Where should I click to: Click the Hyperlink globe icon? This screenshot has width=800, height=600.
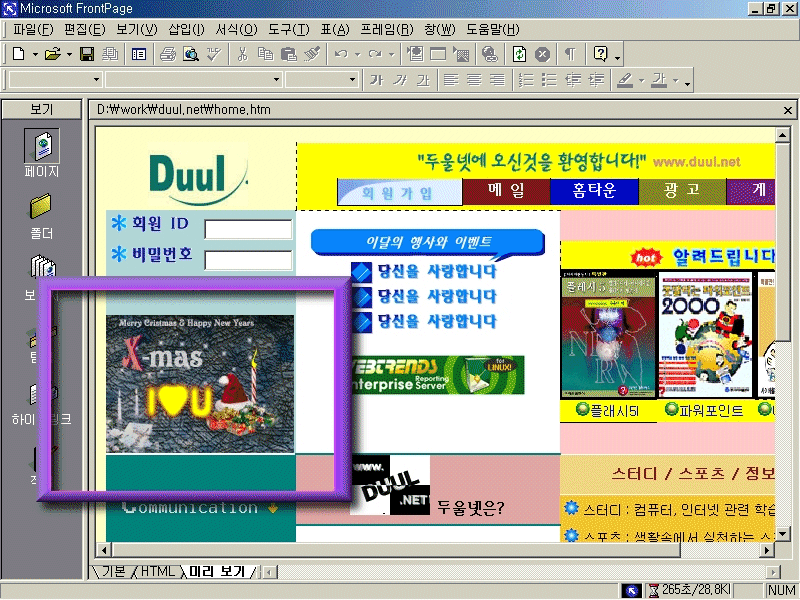(x=490, y=54)
